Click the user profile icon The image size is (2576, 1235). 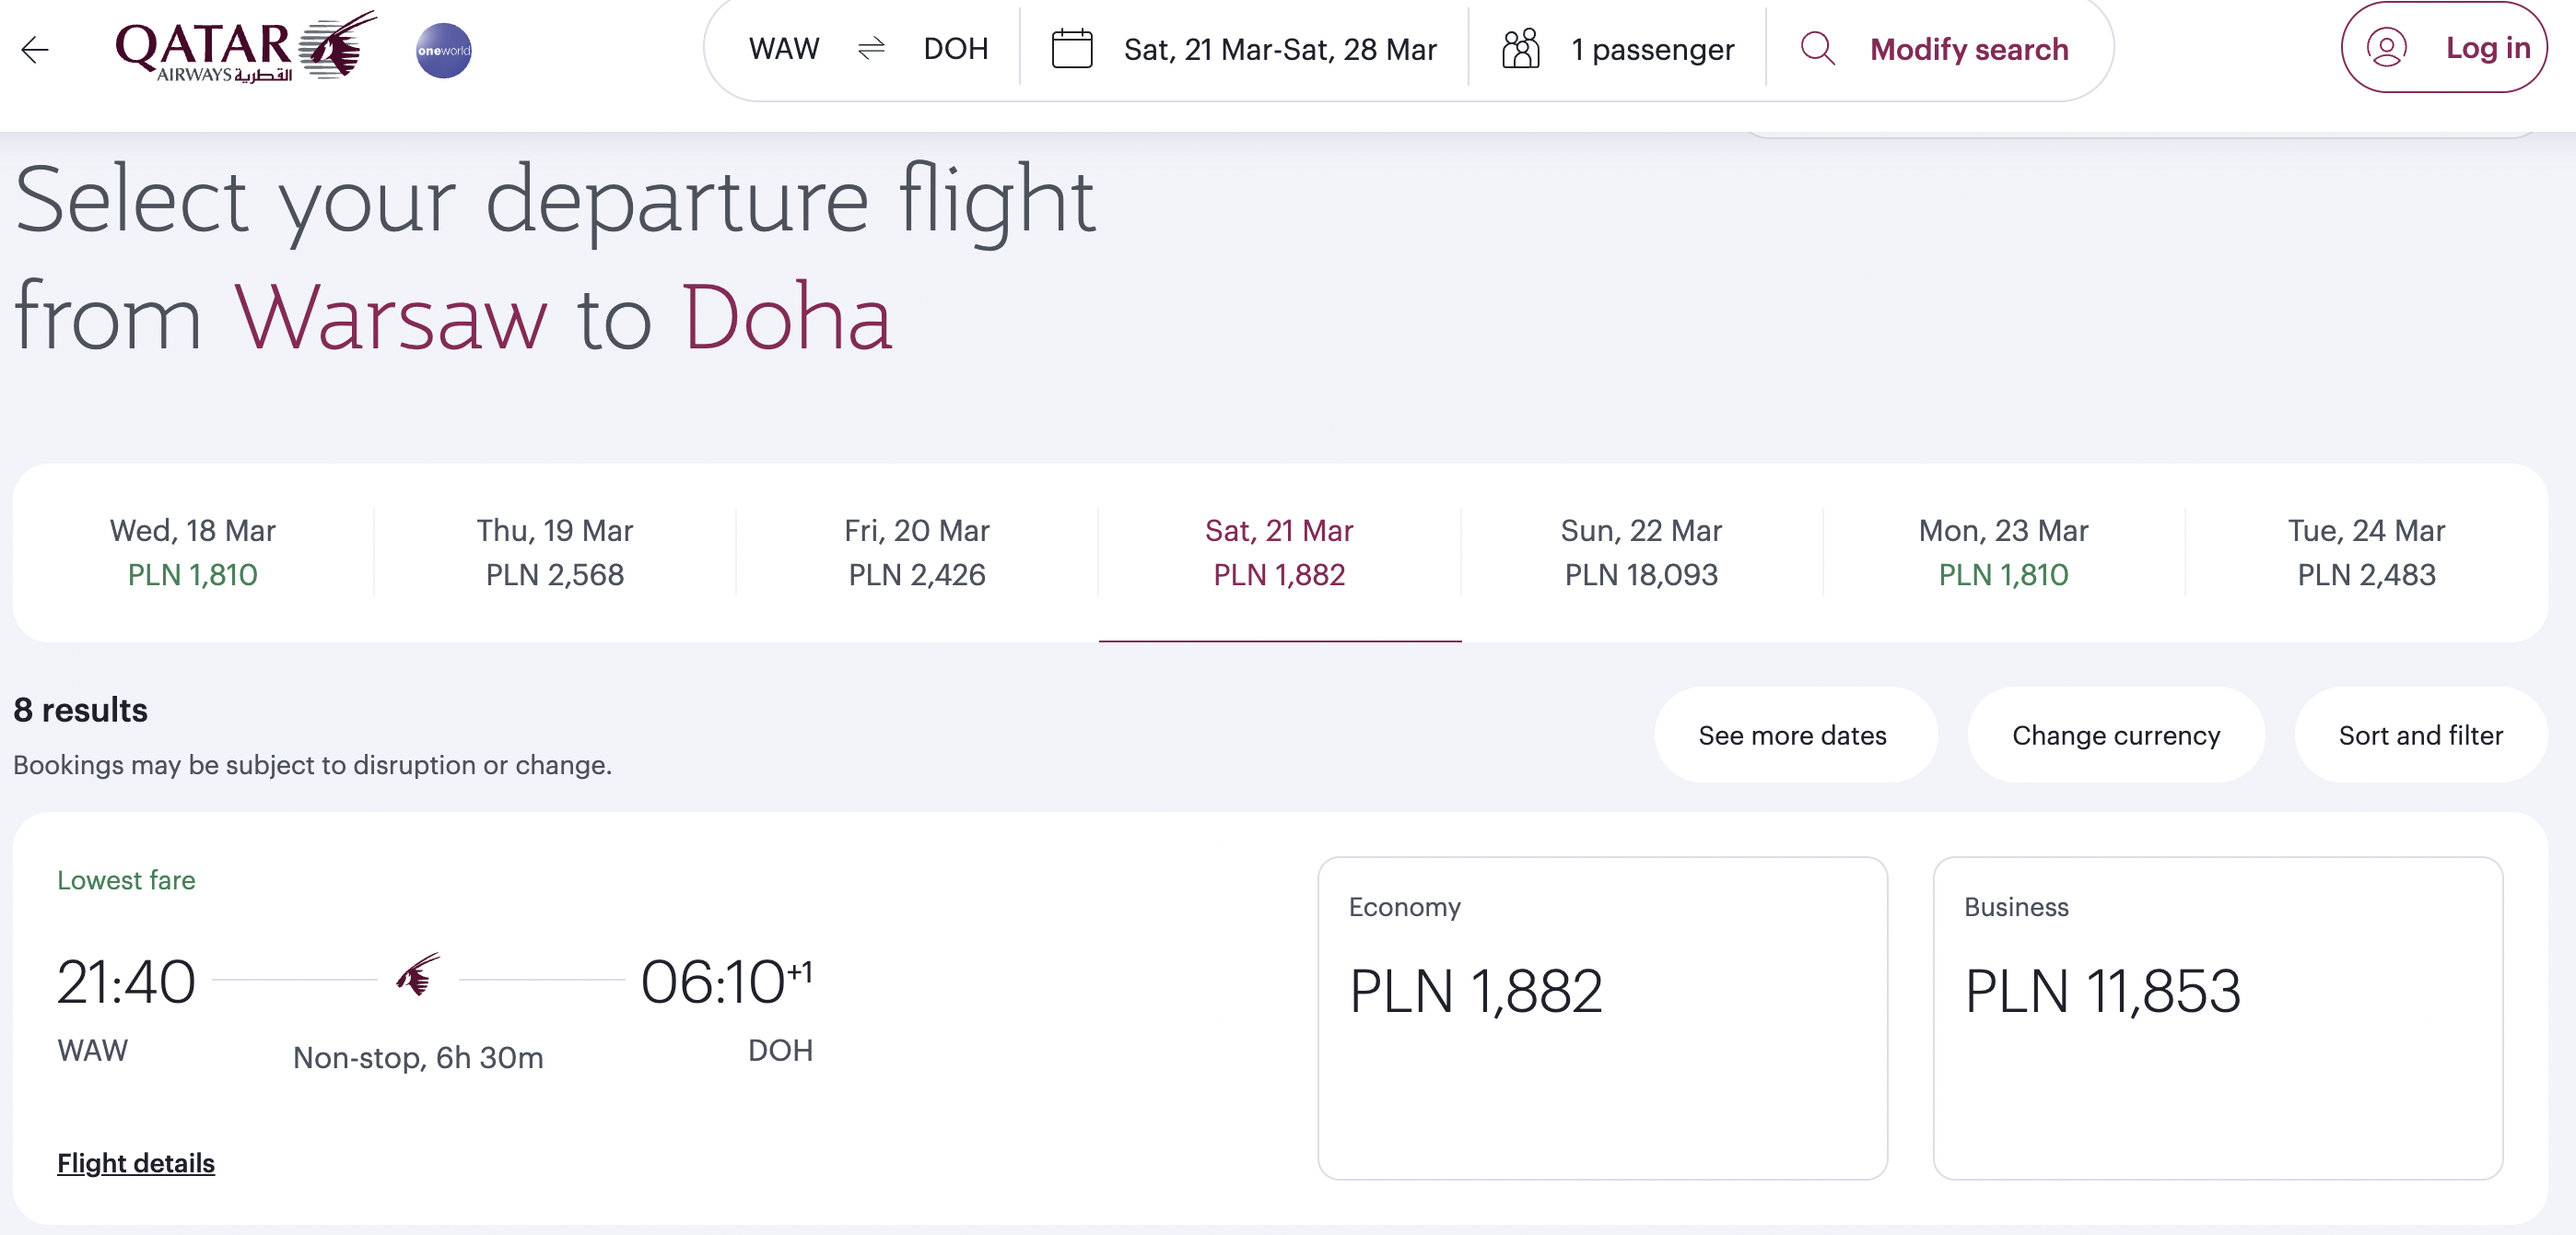click(x=2386, y=48)
